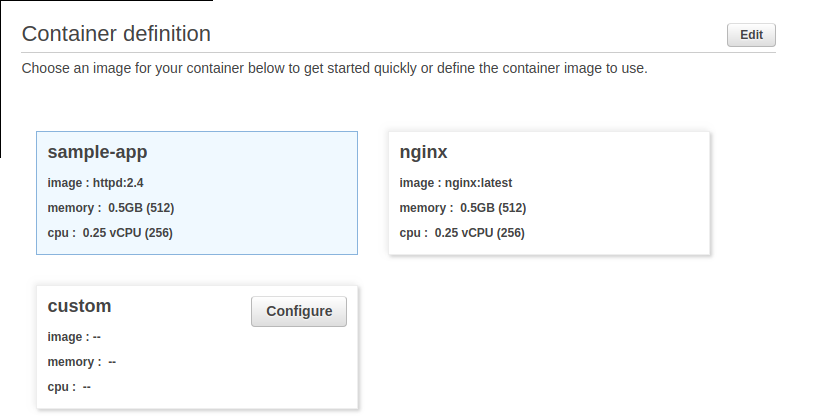The image size is (820, 418).
Task: Click the 'Choose an image for your container' description
Action: click(x=335, y=69)
